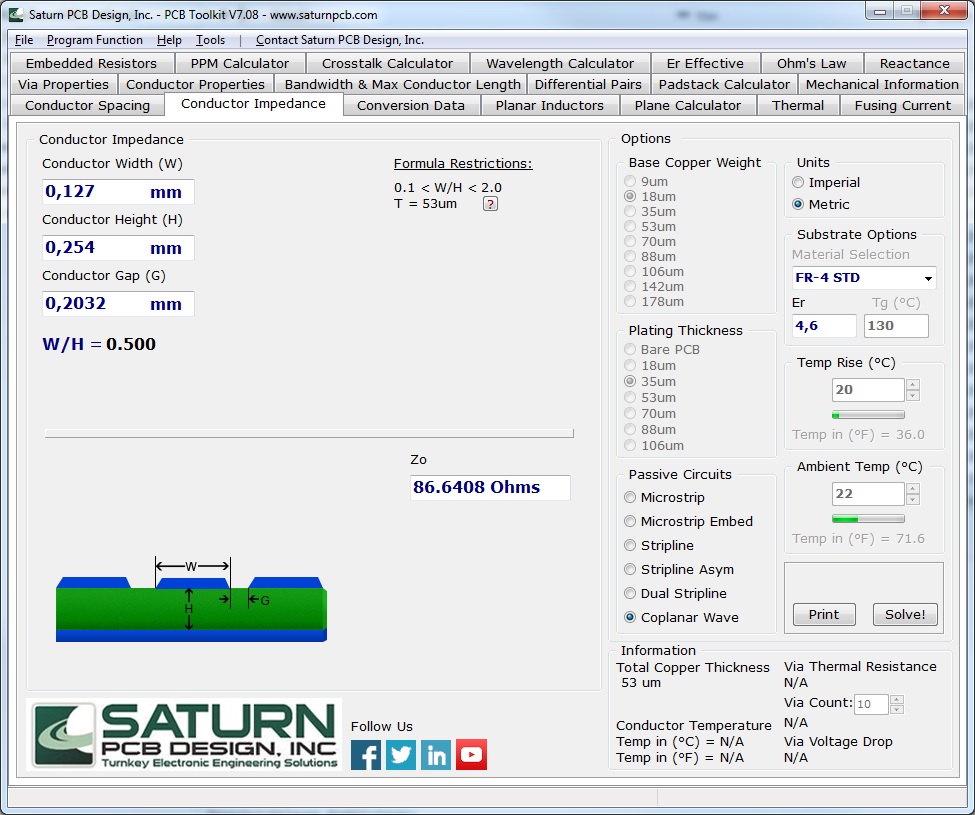Switch to the Padstack Calculator tab

click(x=724, y=85)
